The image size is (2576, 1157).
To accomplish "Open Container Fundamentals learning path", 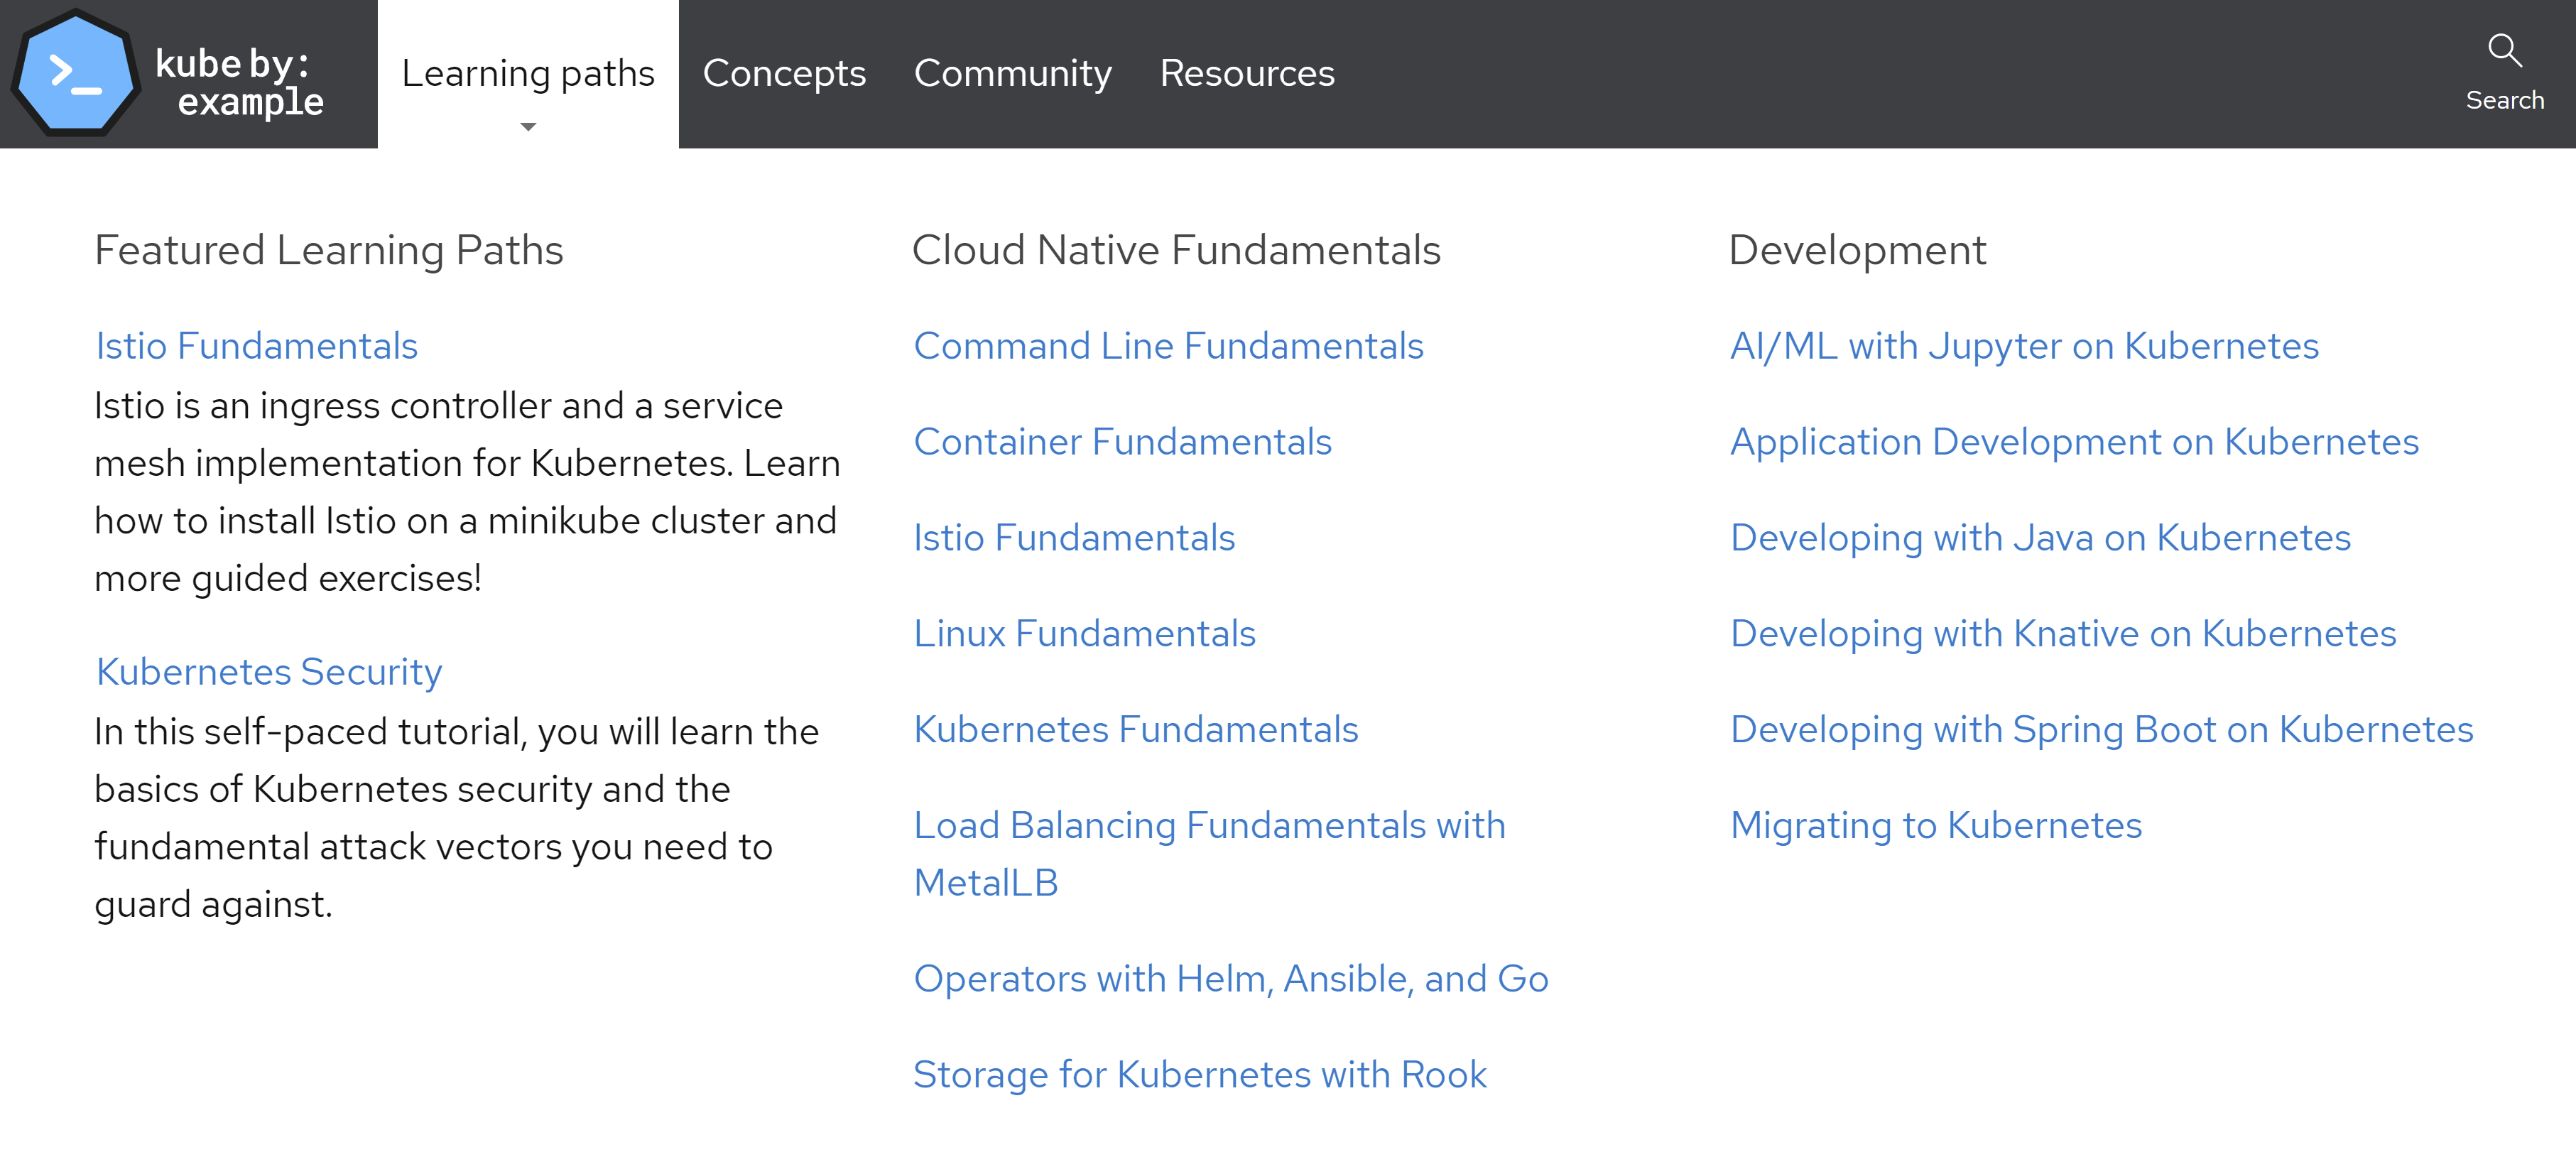I will [x=1123, y=441].
